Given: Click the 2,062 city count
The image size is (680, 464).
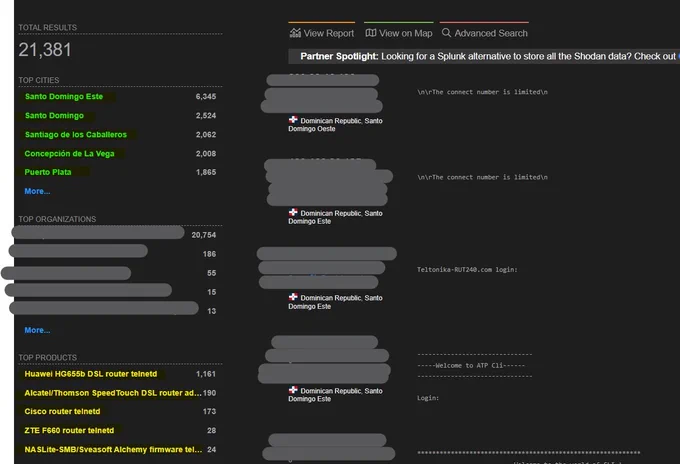Looking at the screenshot, I should point(206,134).
